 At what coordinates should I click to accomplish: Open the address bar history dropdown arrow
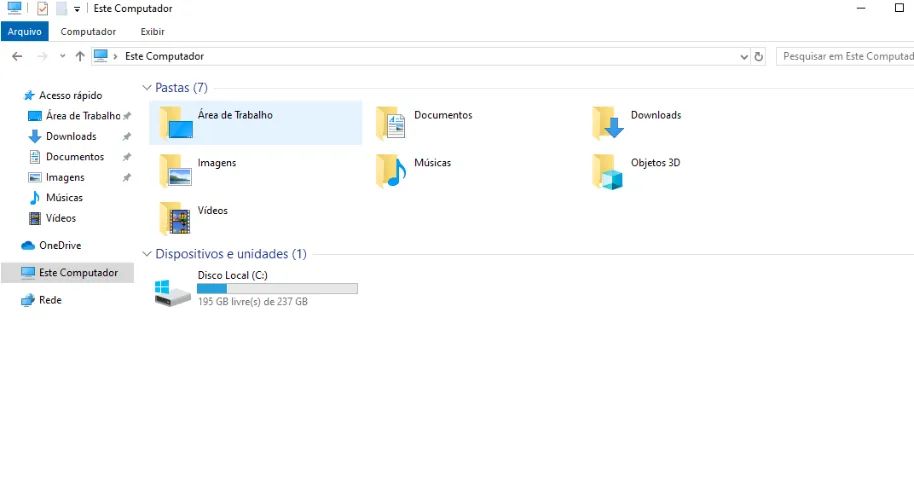pyautogui.click(x=743, y=57)
